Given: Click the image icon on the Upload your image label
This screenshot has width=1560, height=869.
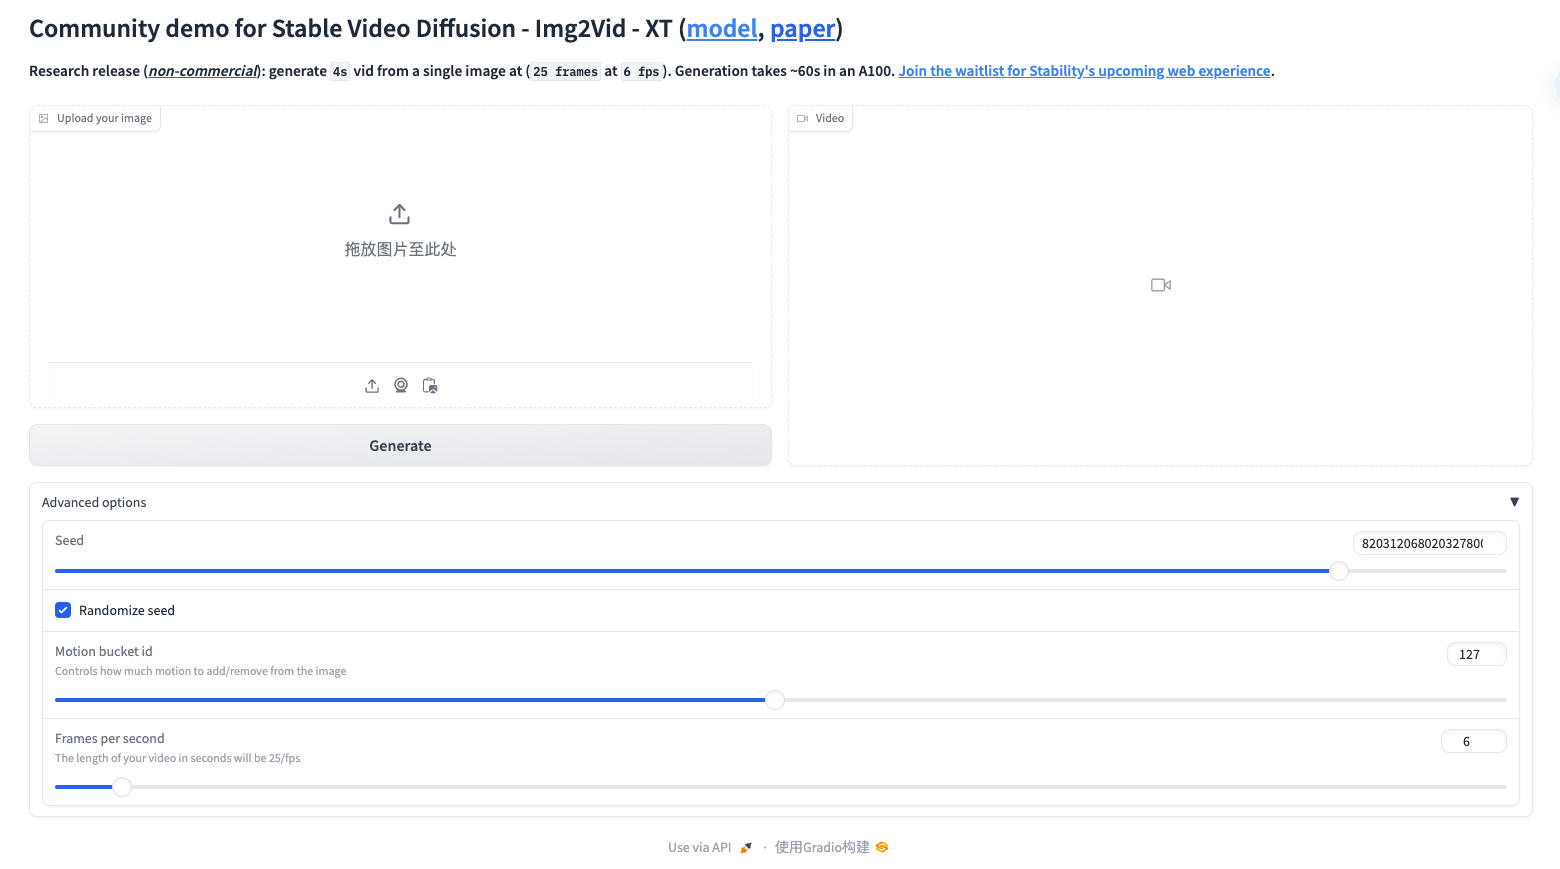Looking at the screenshot, I should coord(43,118).
